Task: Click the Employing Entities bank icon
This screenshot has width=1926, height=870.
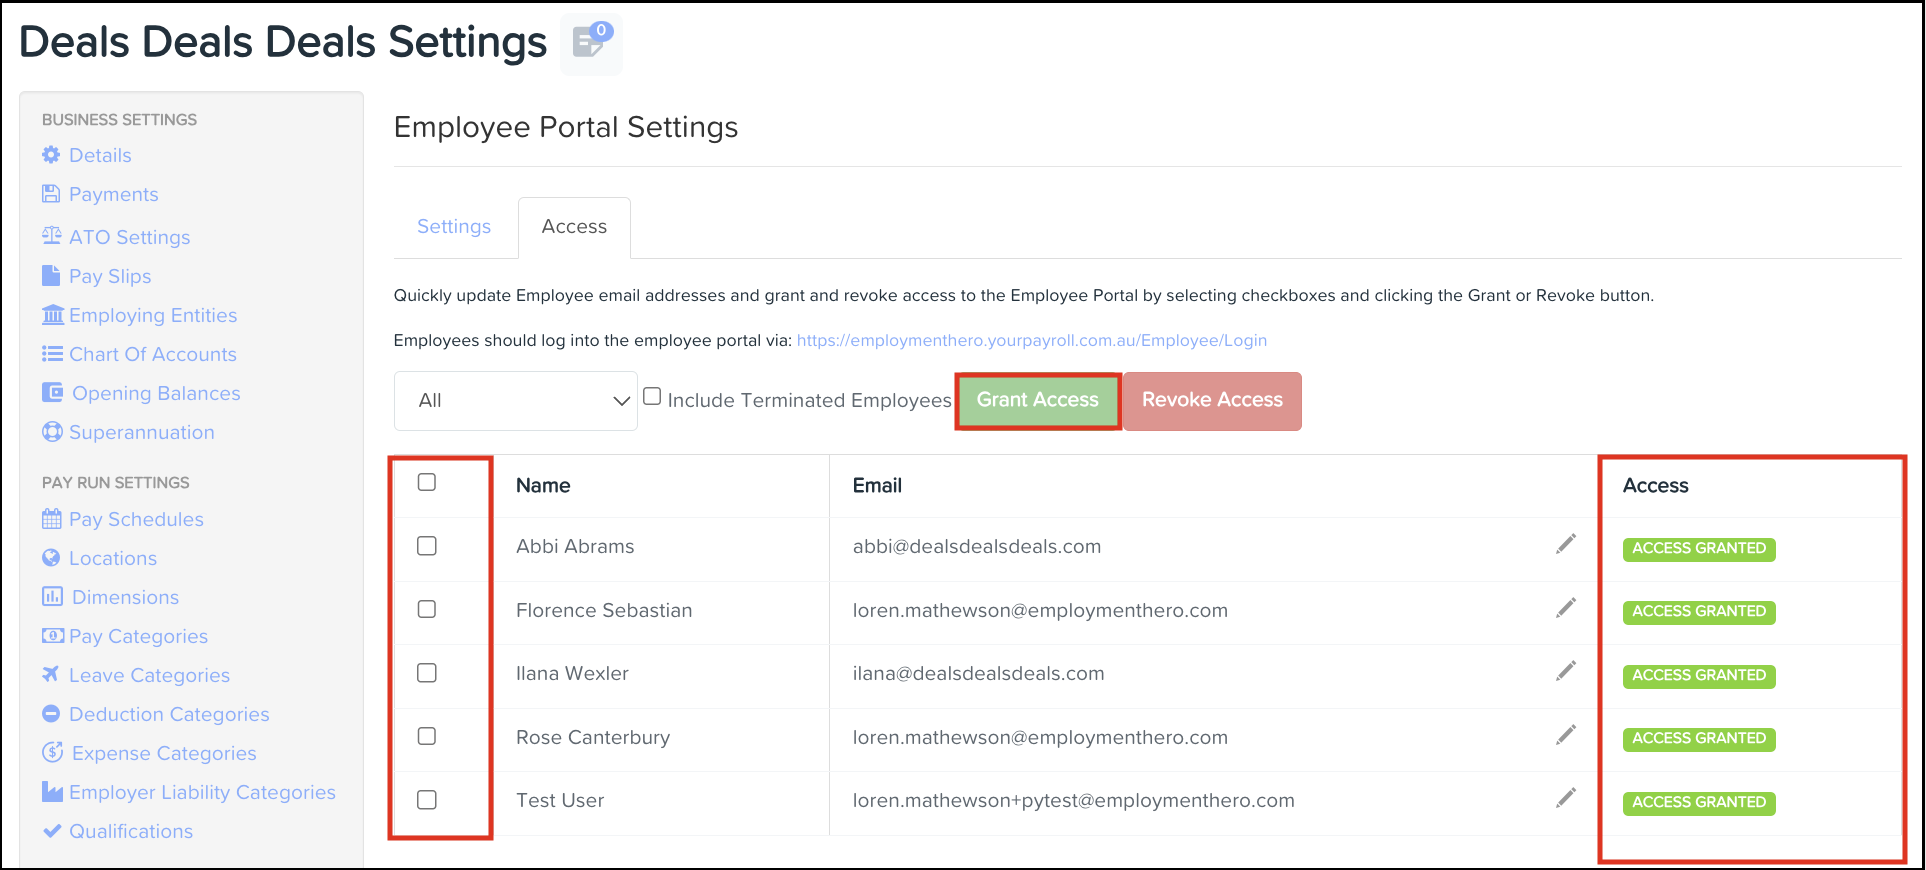Action: [x=53, y=314]
